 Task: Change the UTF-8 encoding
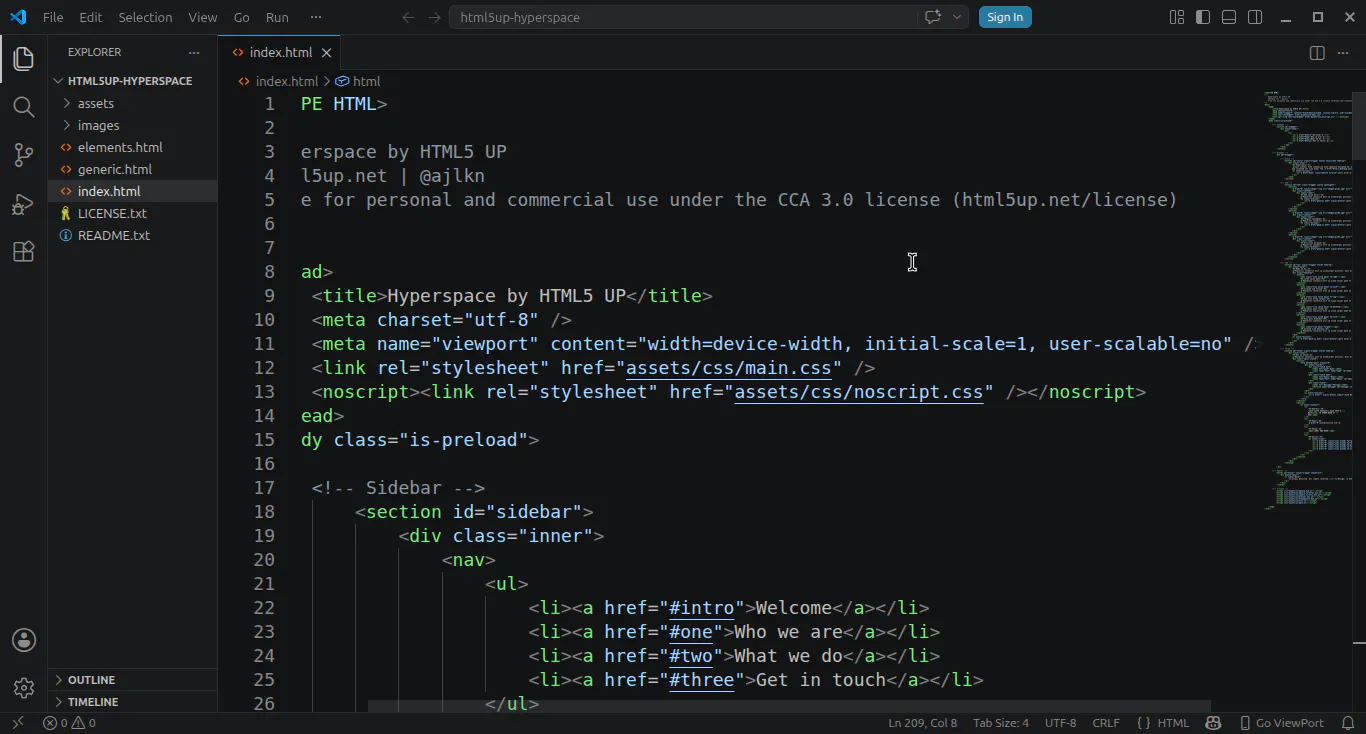1060,723
